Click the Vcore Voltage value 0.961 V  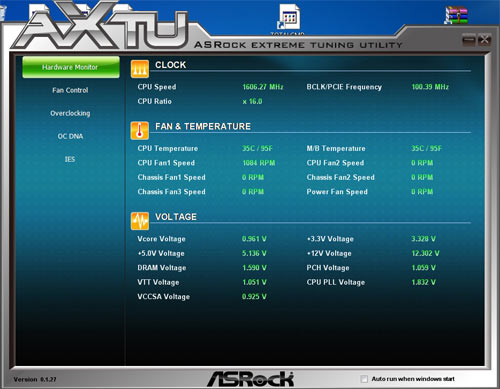click(254, 239)
